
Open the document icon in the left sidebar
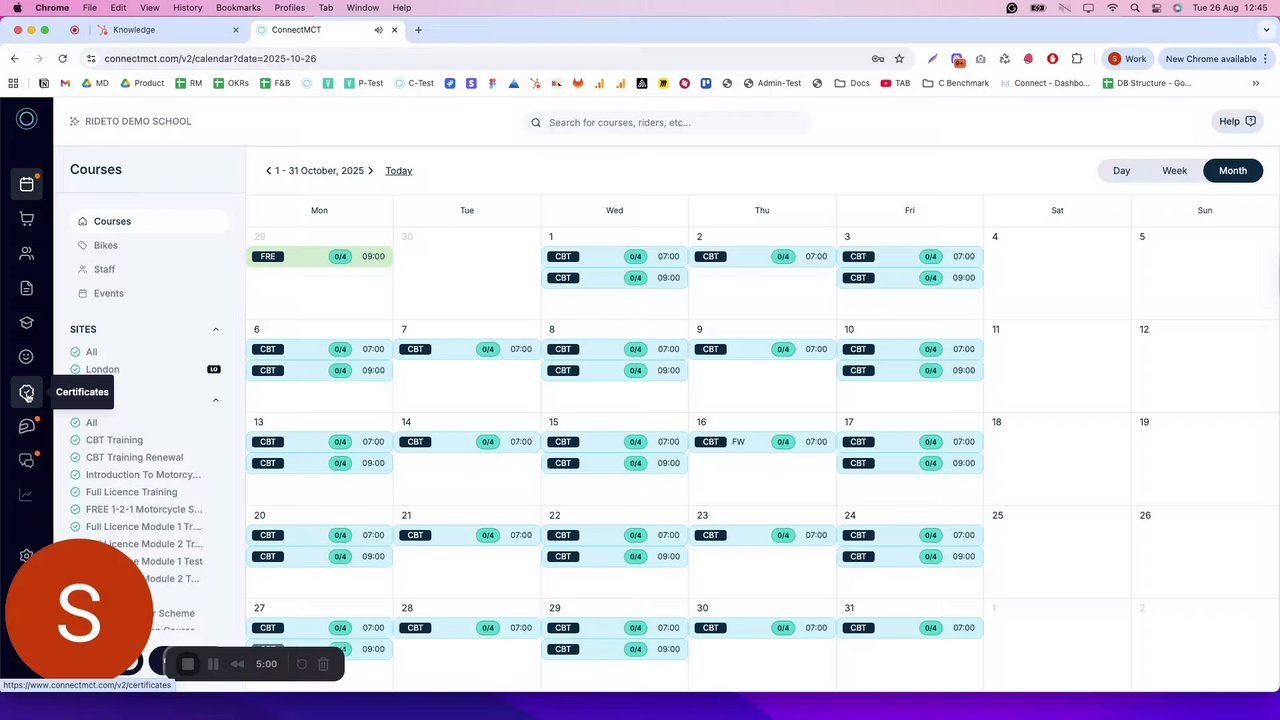pos(27,288)
